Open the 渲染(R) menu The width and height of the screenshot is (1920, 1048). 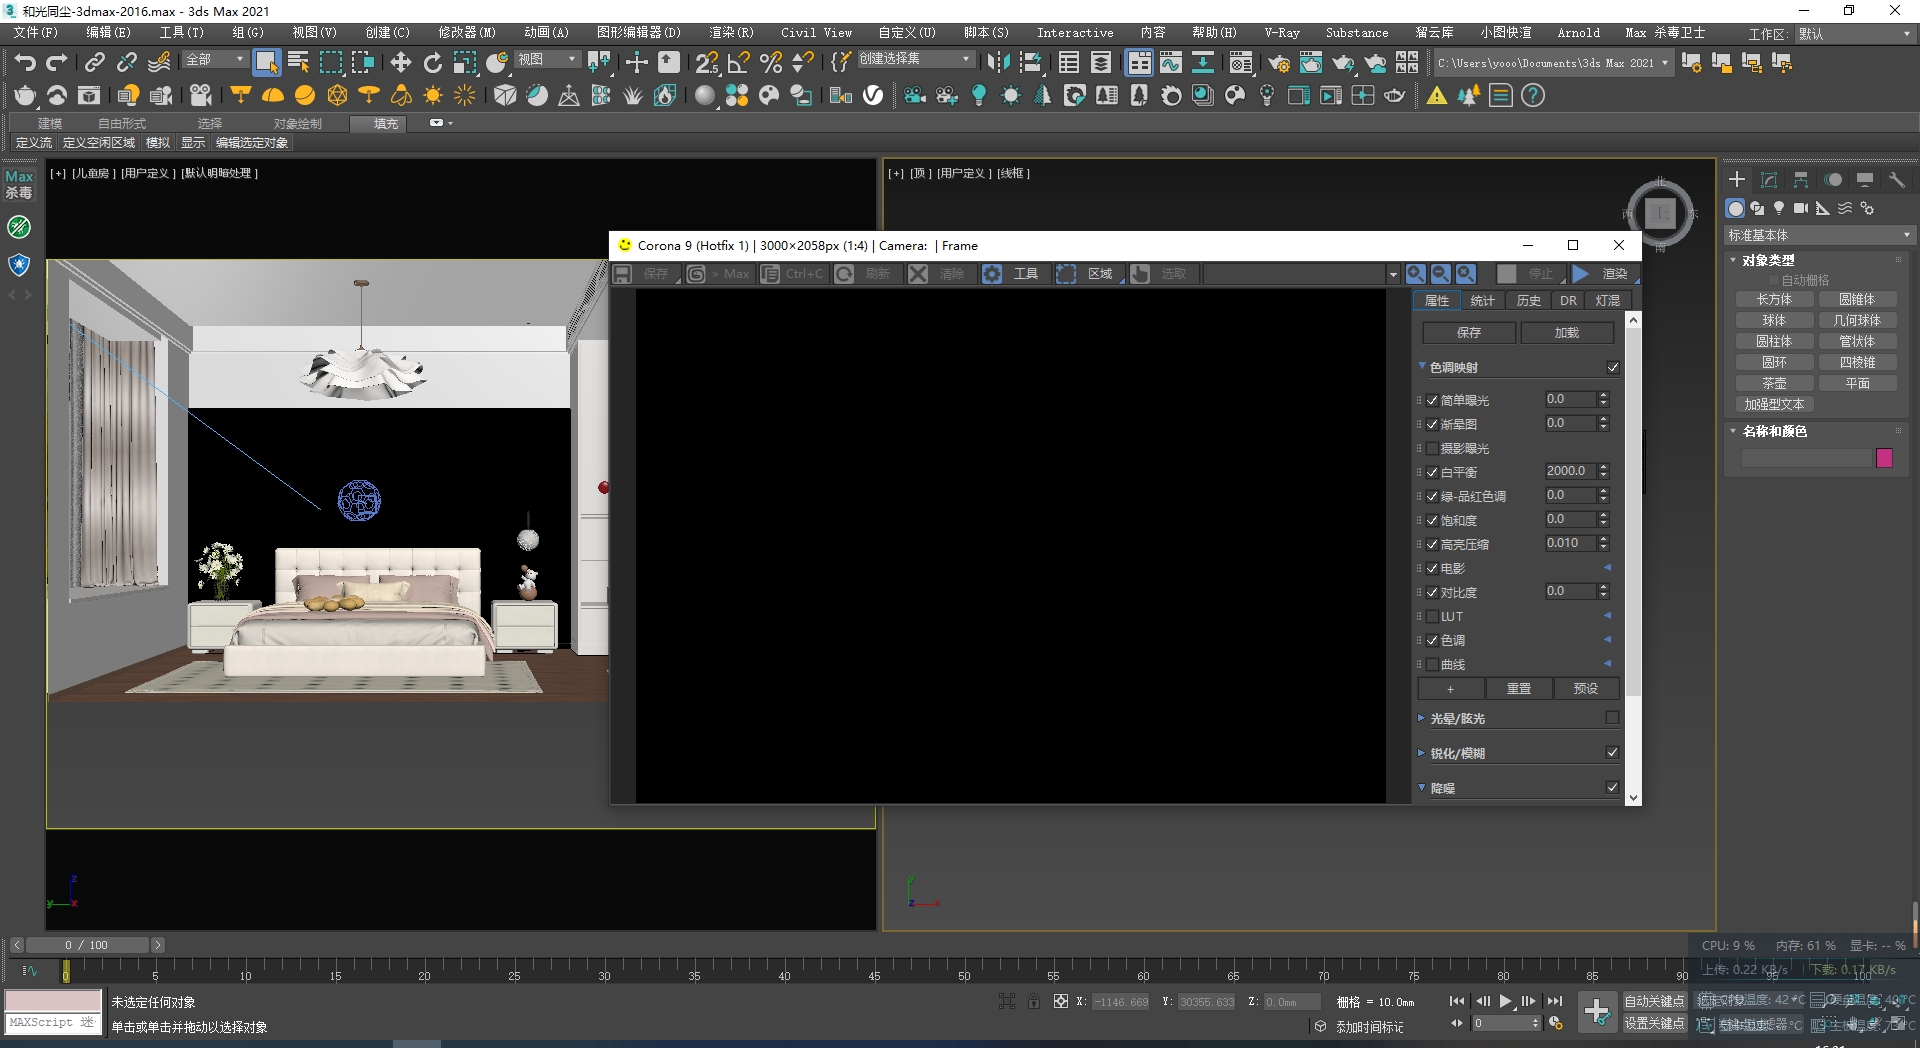pos(731,33)
